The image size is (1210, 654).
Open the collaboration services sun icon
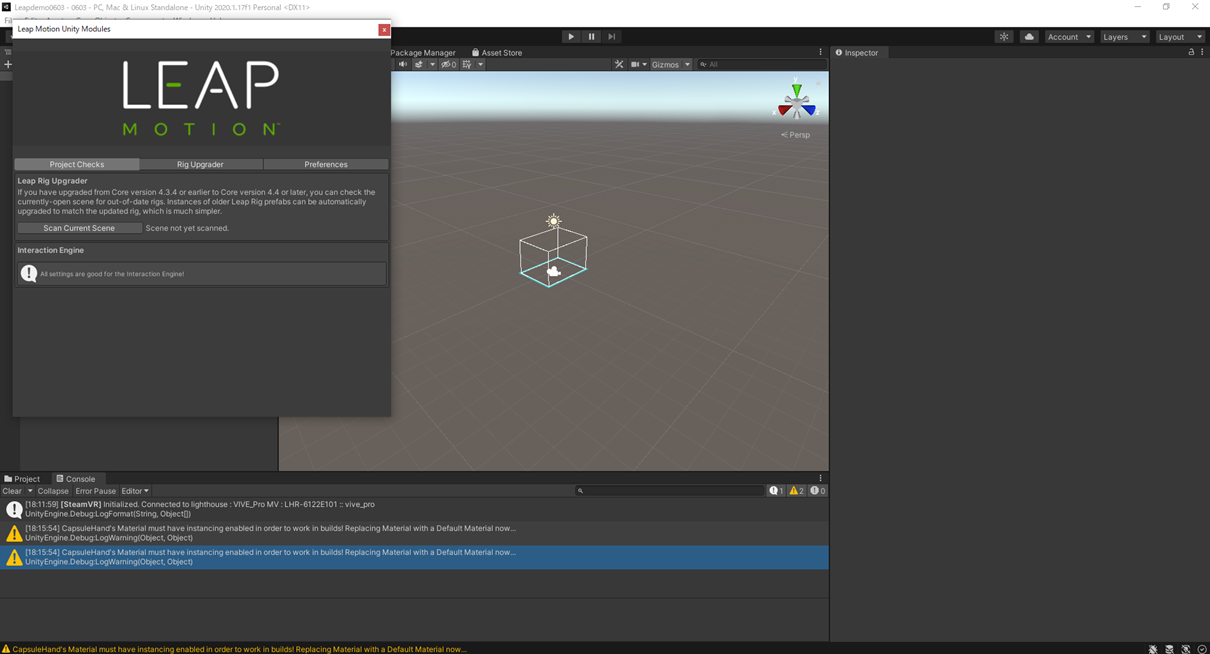point(1004,37)
